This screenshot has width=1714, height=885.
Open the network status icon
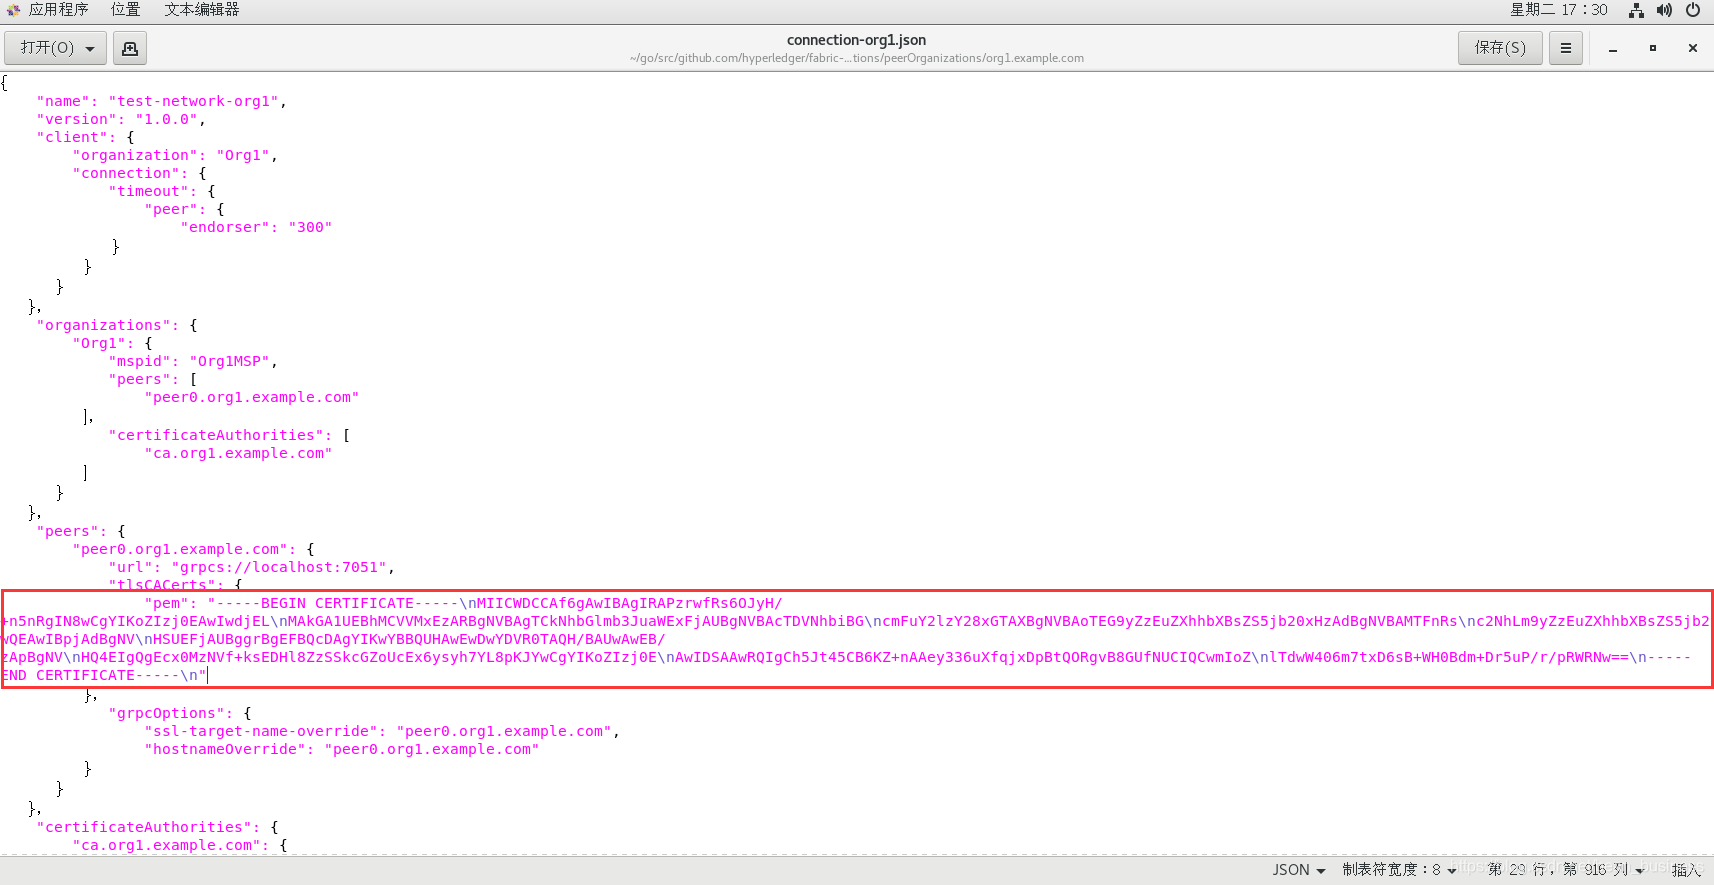pyautogui.click(x=1636, y=10)
